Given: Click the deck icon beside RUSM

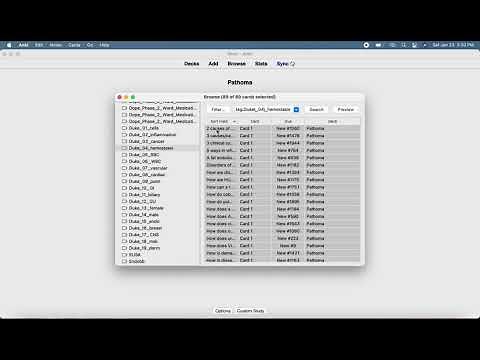Looking at the screenshot, I should pos(124,255).
